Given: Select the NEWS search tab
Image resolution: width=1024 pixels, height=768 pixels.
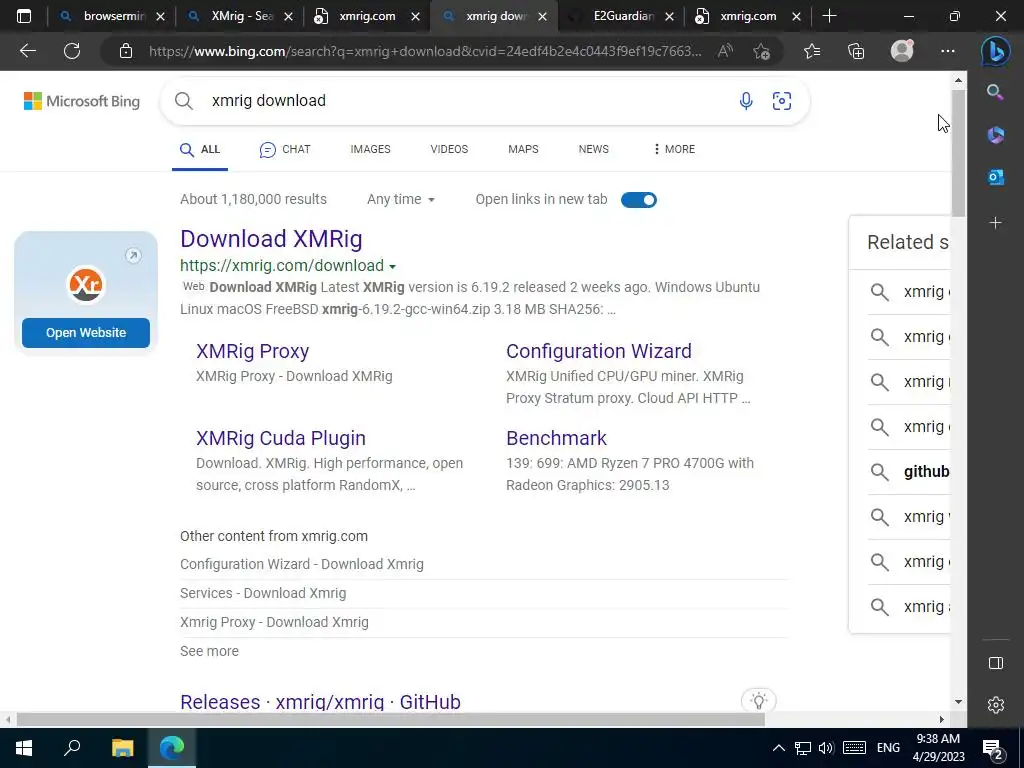Looking at the screenshot, I should tap(594, 149).
